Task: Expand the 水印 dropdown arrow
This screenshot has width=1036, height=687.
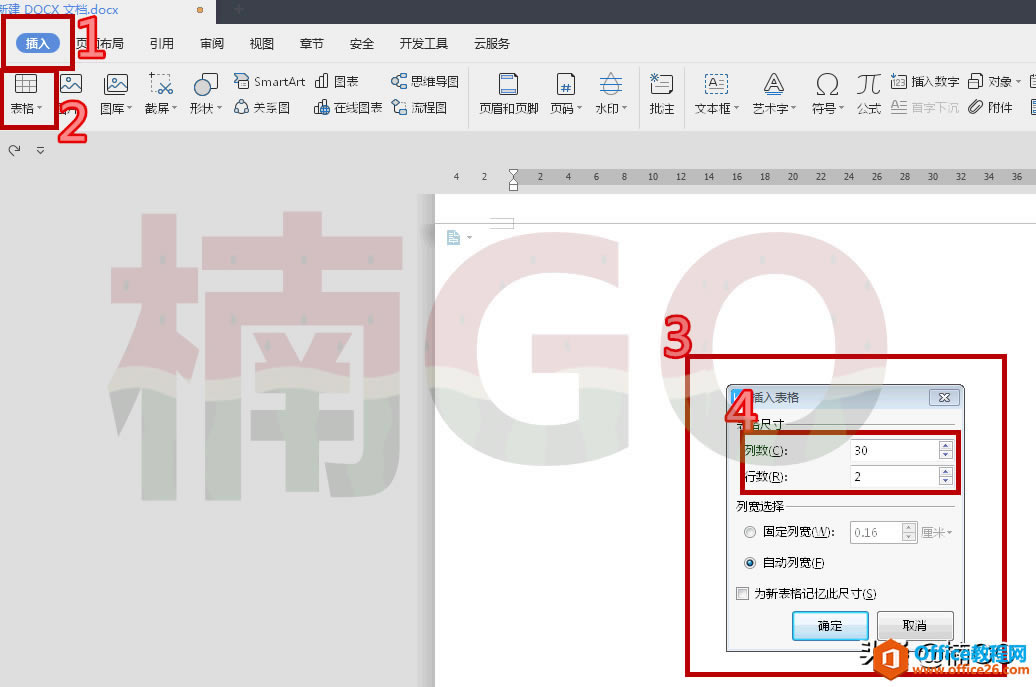Action: click(624, 108)
